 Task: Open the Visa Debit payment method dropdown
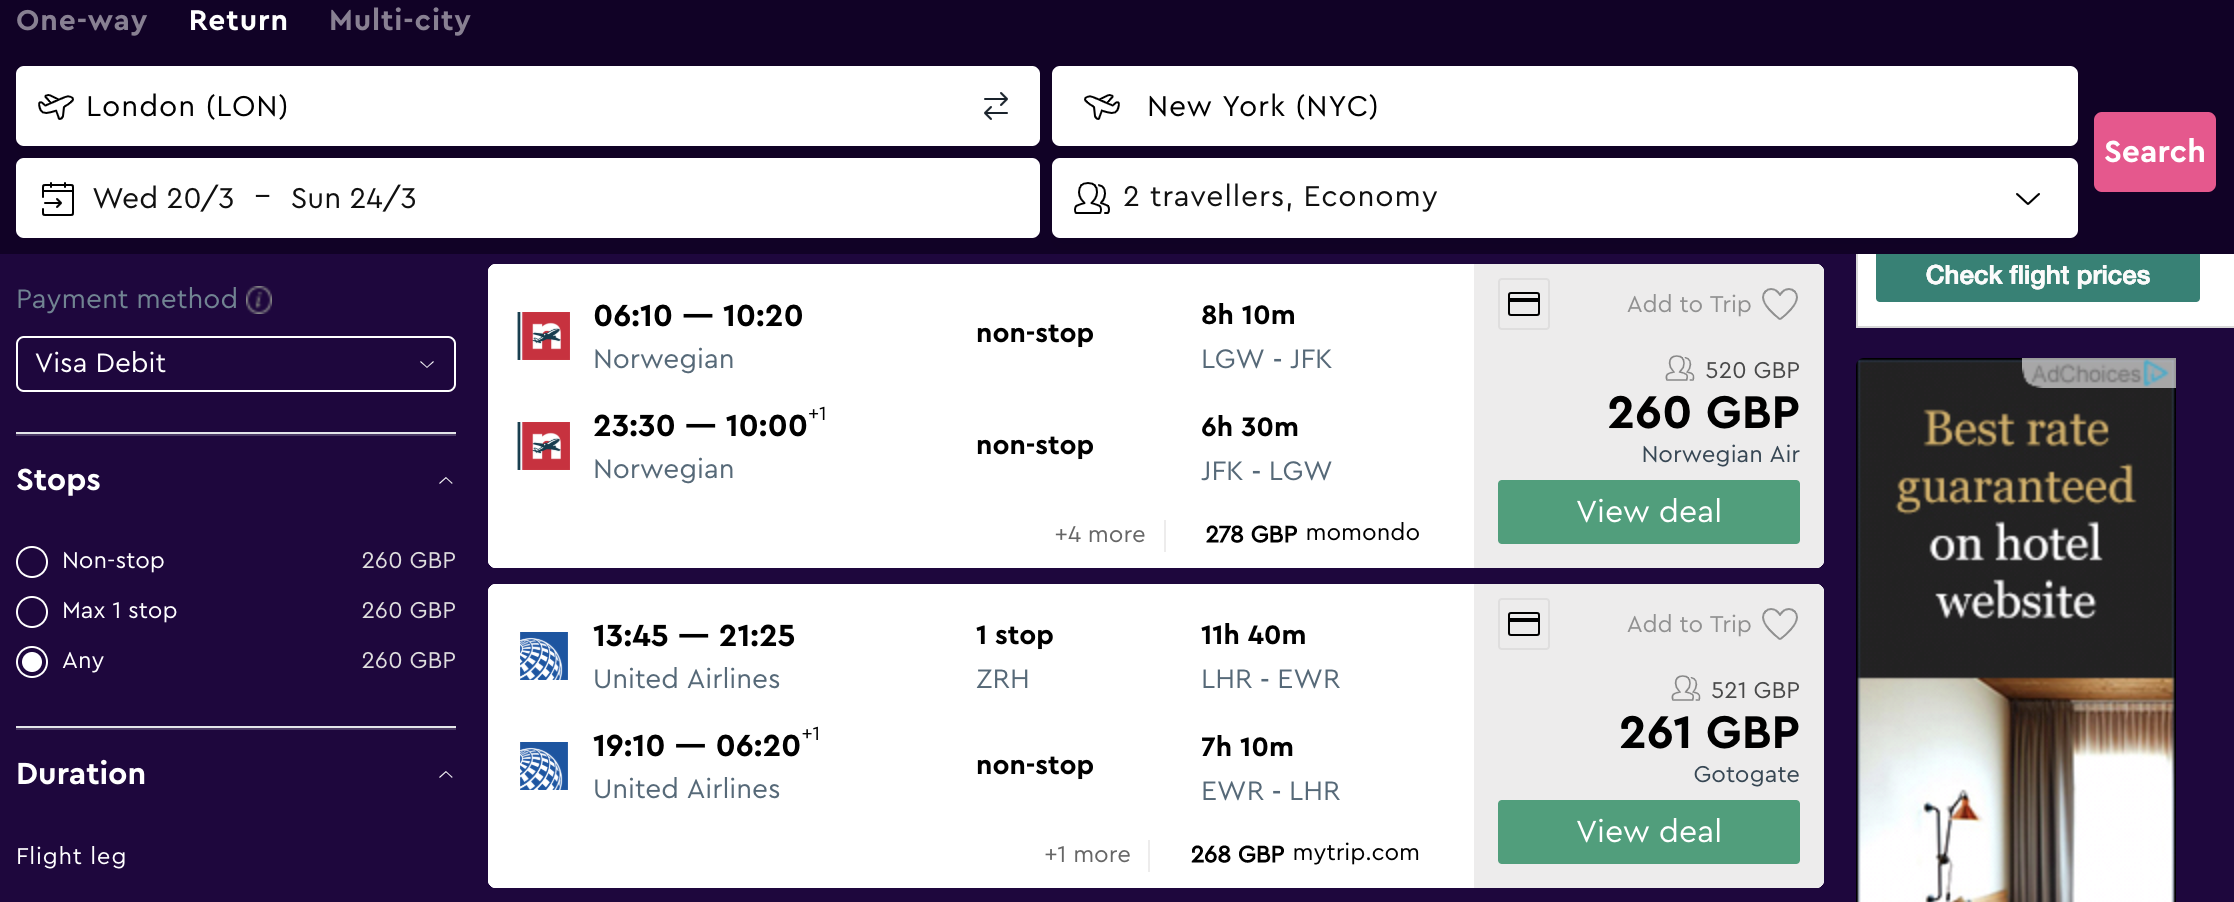(236, 364)
